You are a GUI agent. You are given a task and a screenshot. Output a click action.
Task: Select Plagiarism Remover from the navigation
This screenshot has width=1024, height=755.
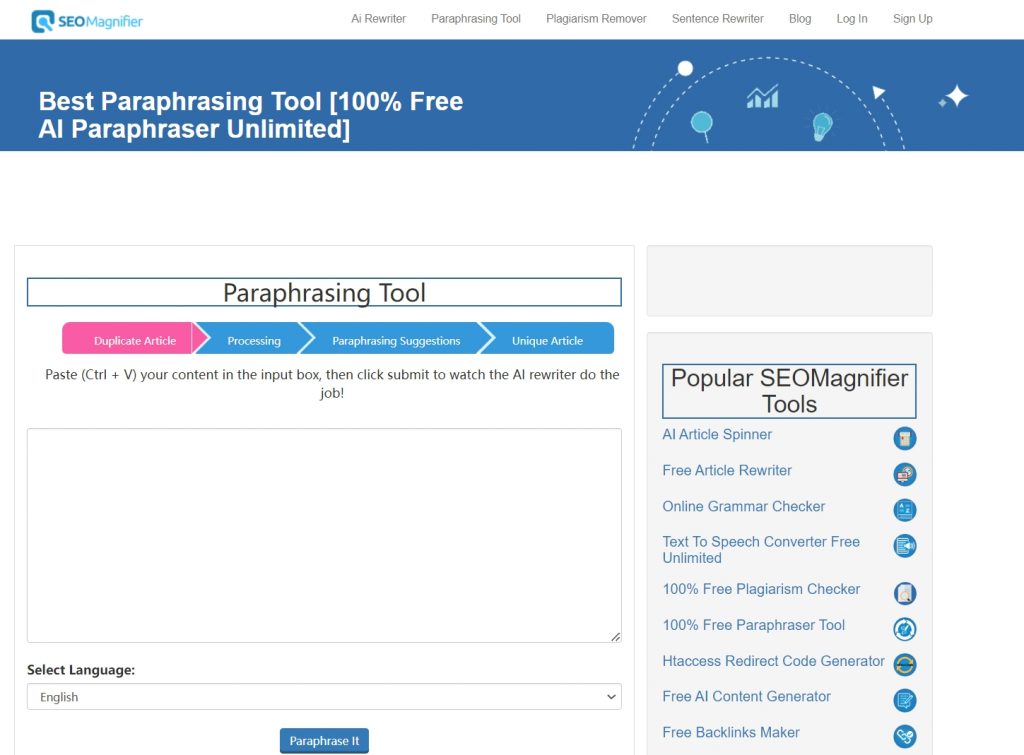click(x=596, y=18)
